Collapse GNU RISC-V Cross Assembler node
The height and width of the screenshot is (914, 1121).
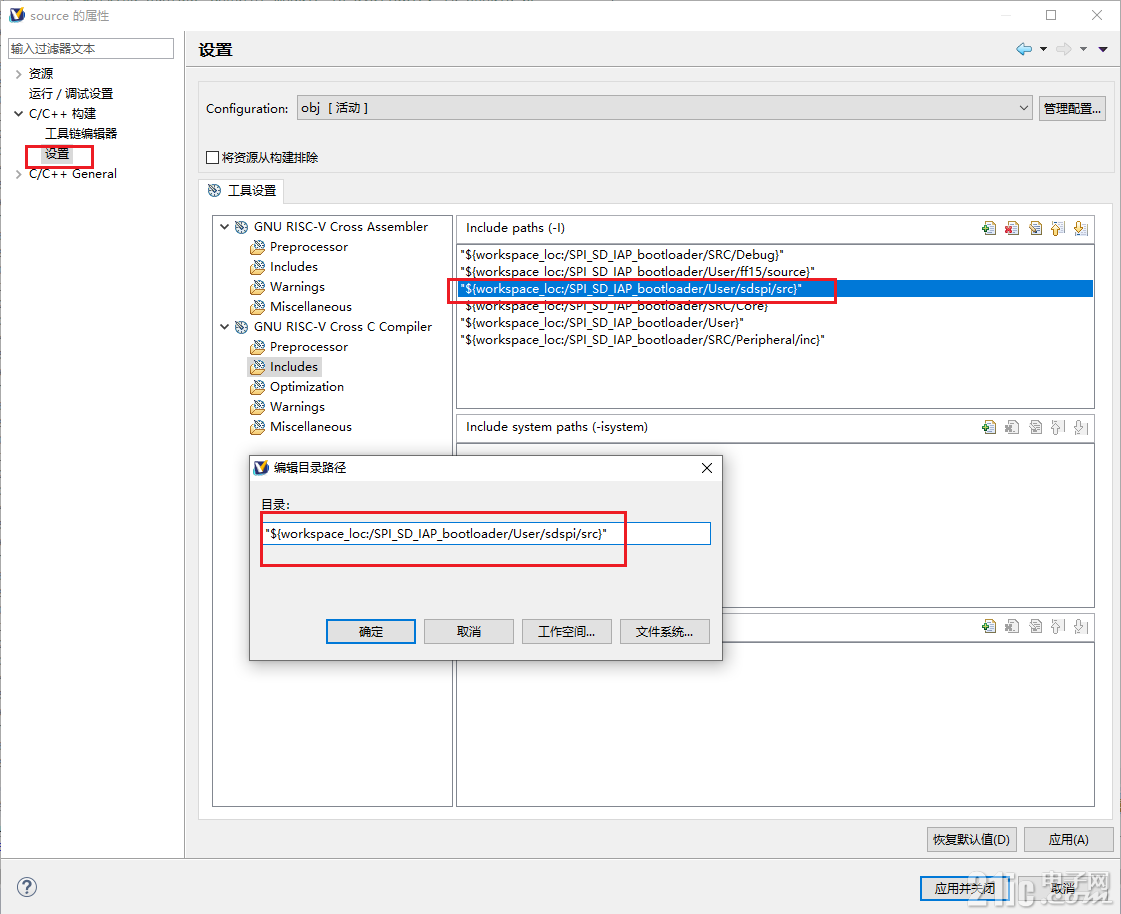(224, 227)
